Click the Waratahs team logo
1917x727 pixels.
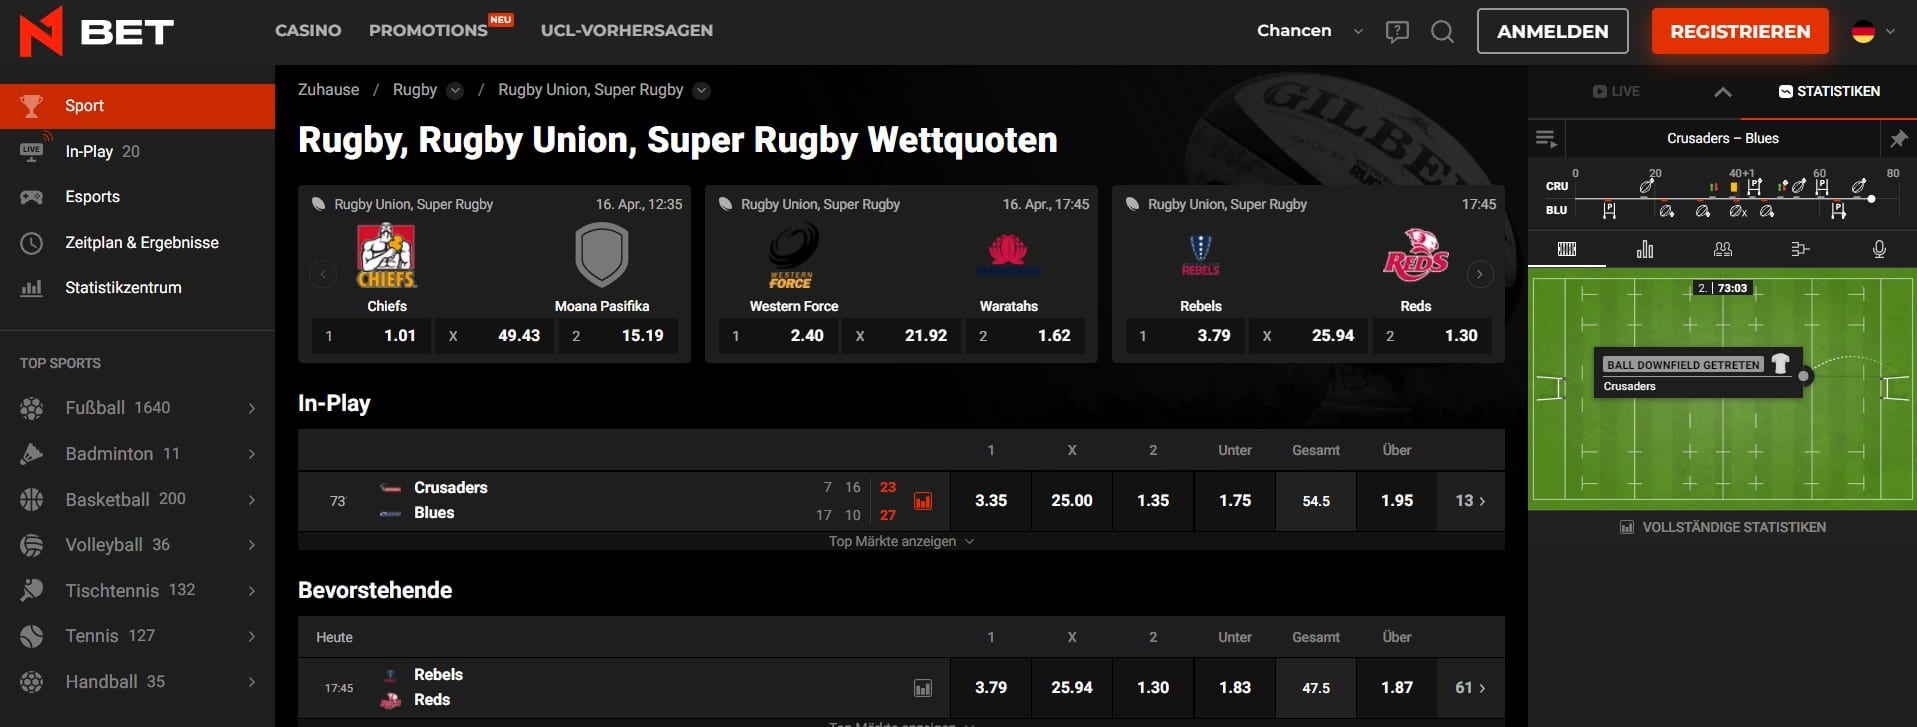click(x=1008, y=254)
